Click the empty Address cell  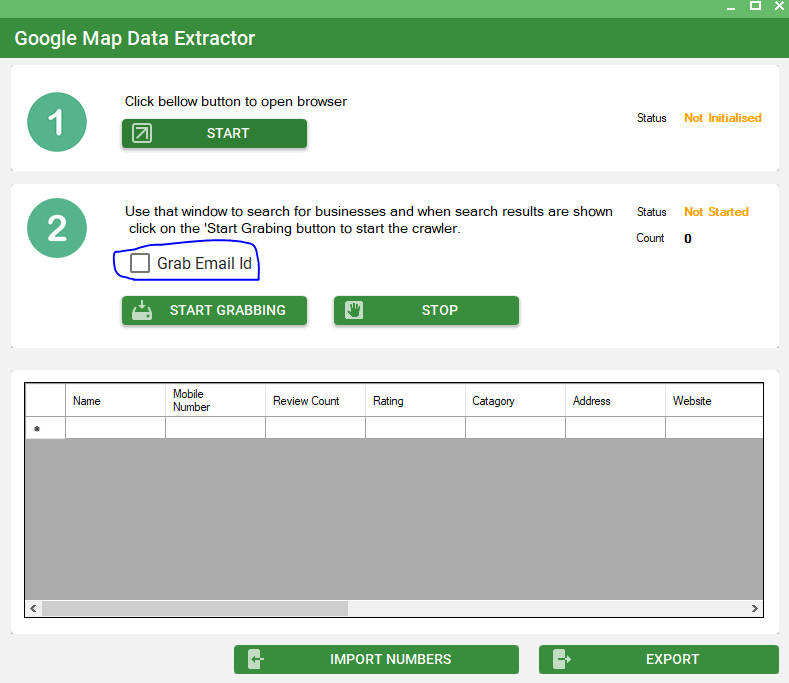click(615, 428)
